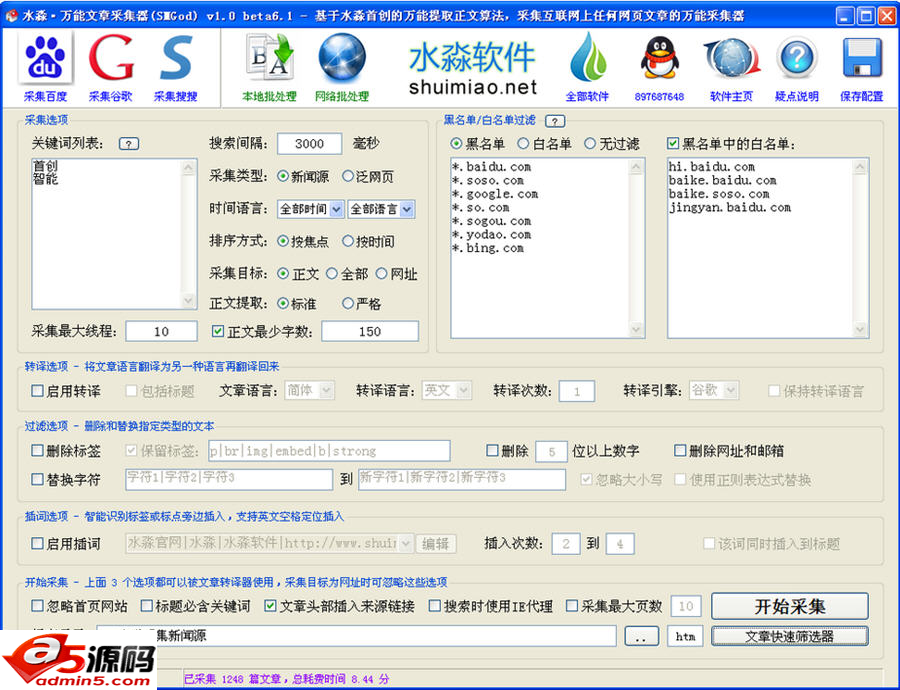The height and width of the screenshot is (690, 900).
Task: Click the blacklist scrollbar down arrow
Action: point(636,330)
